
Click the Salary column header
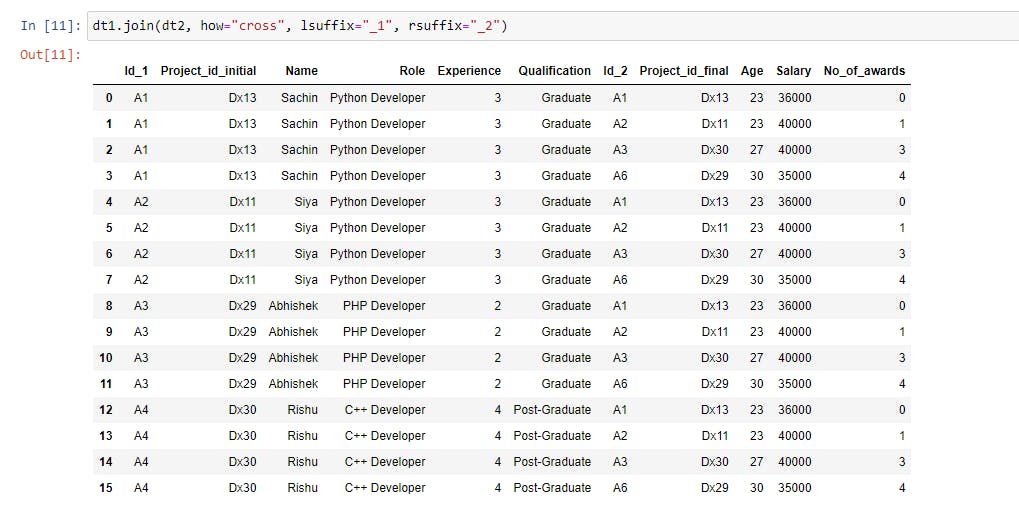pyautogui.click(x=793, y=71)
